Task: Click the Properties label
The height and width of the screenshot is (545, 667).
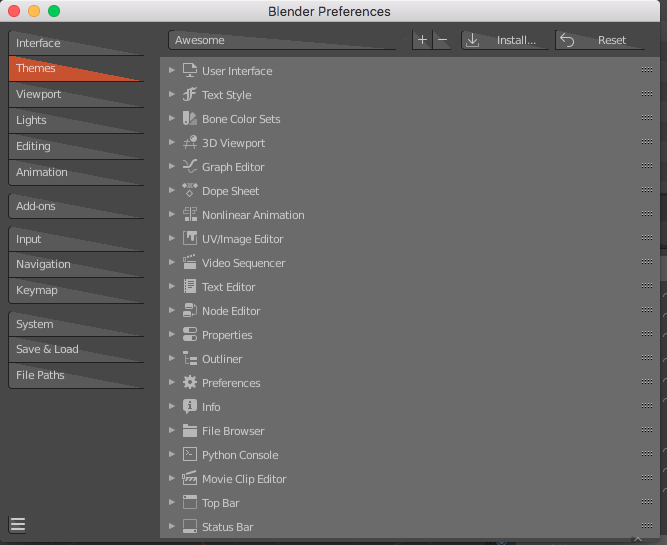Action: click(x=227, y=335)
